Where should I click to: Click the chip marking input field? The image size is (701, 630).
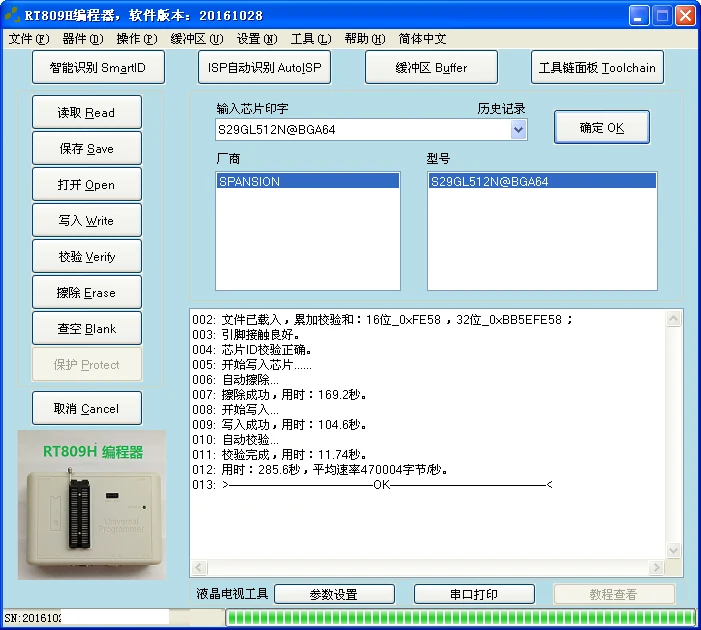coord(363,130)
